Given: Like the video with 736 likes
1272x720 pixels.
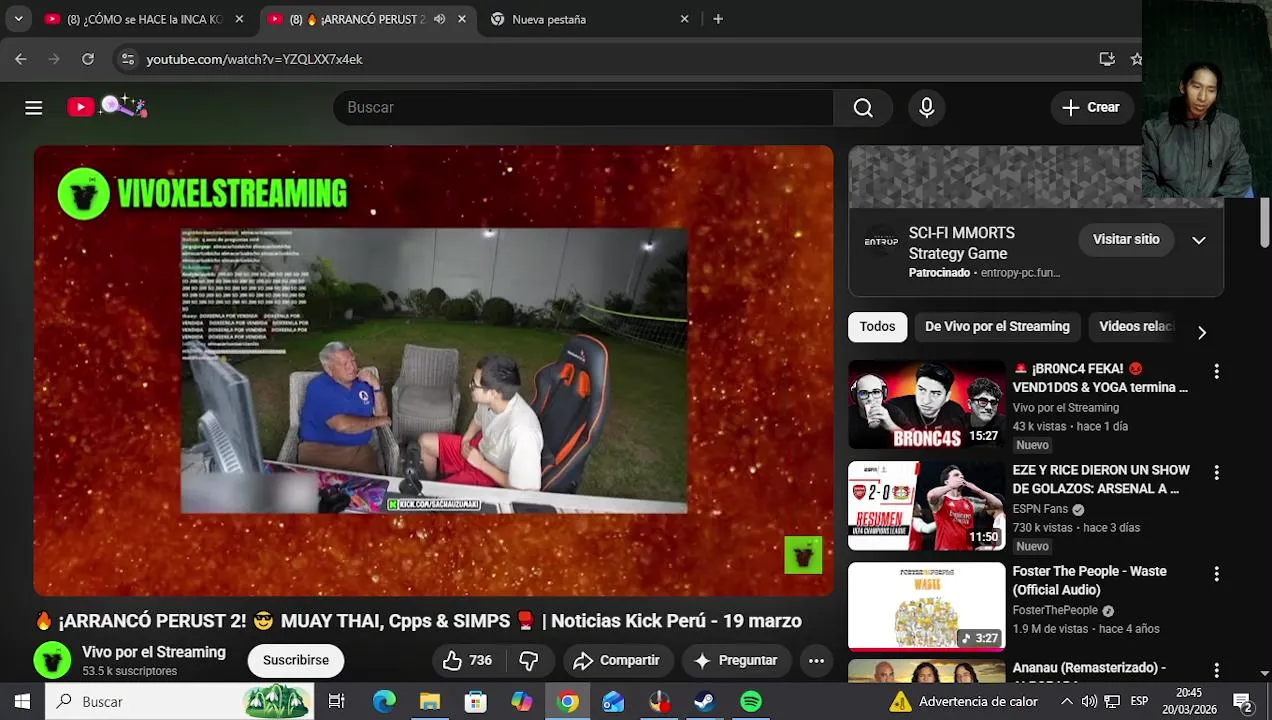Looking at the screenshot, I should pyautogui.click(x=467, y=660).
